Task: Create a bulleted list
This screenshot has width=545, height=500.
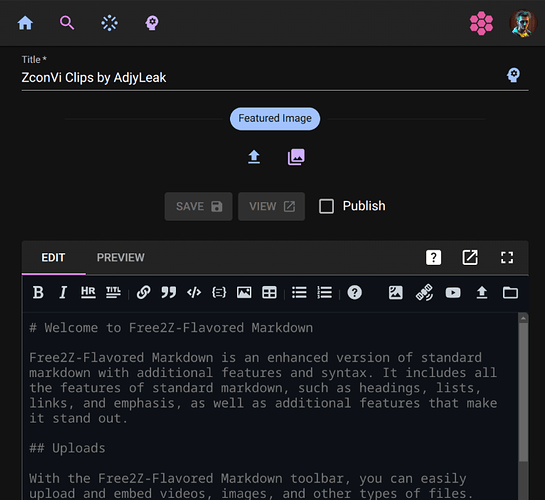Action: 299,293
